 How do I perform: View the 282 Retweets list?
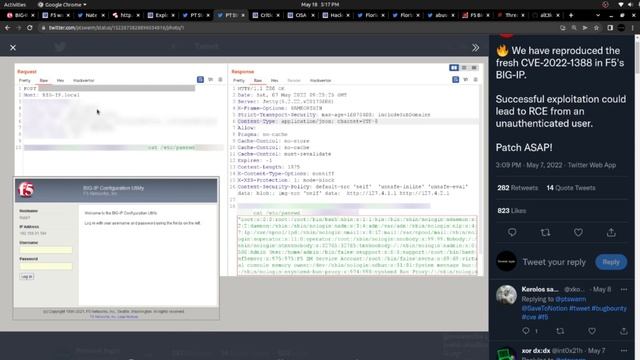tap(517, 188)
